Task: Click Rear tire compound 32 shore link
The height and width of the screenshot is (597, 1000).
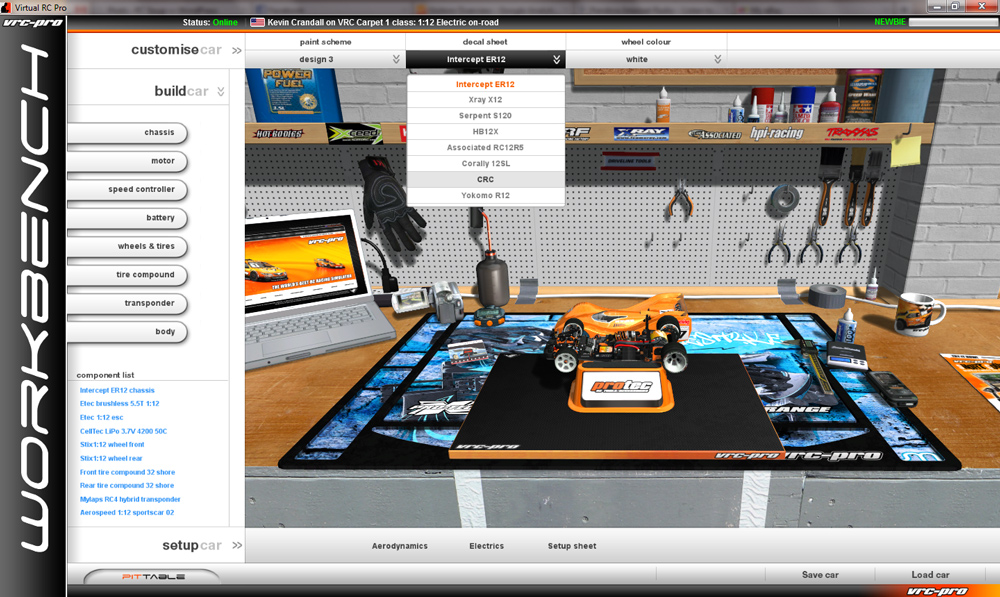Action: [127, 486]
